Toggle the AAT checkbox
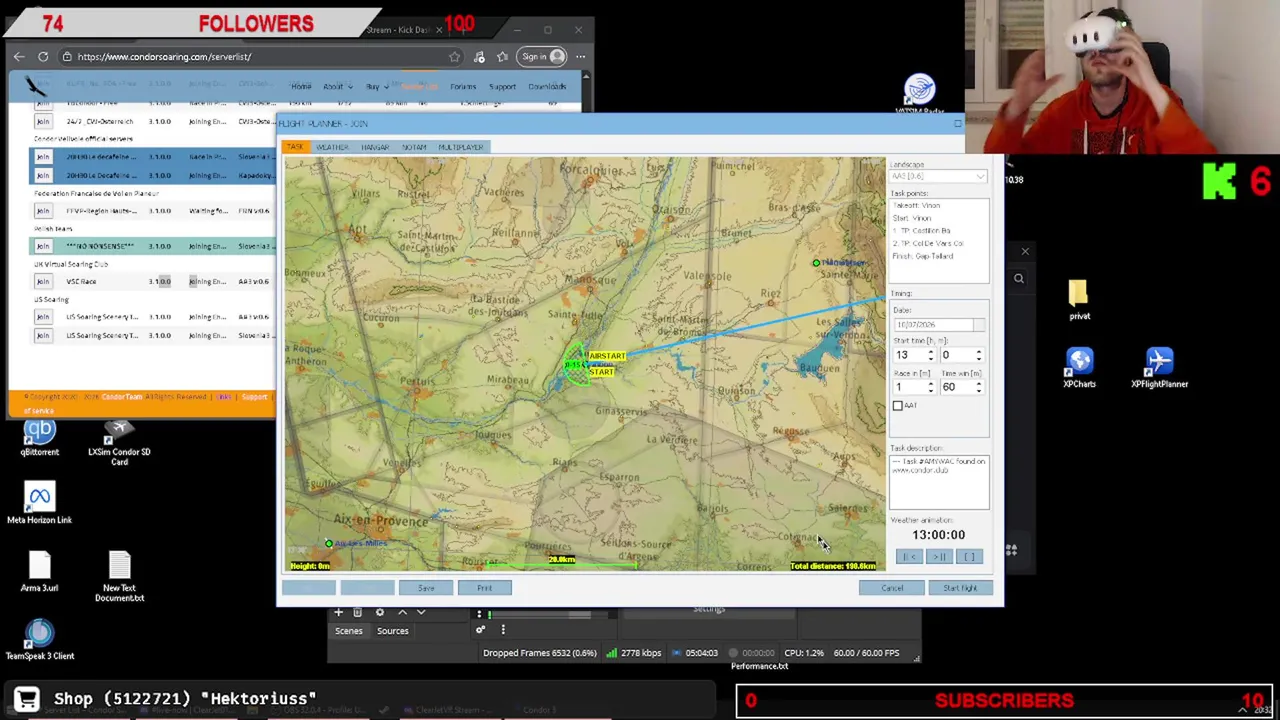The image size is (1280, 720). pyautogui.click(x=897, y=405)
